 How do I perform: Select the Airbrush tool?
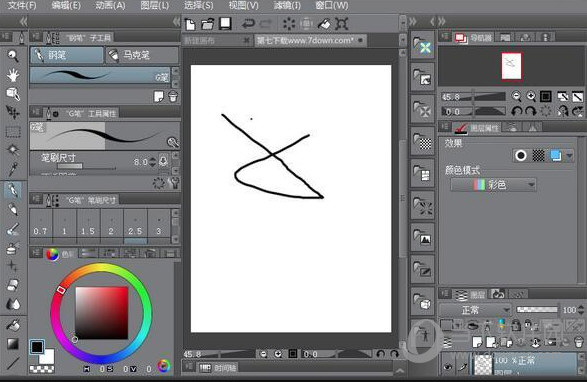[13, 248]
